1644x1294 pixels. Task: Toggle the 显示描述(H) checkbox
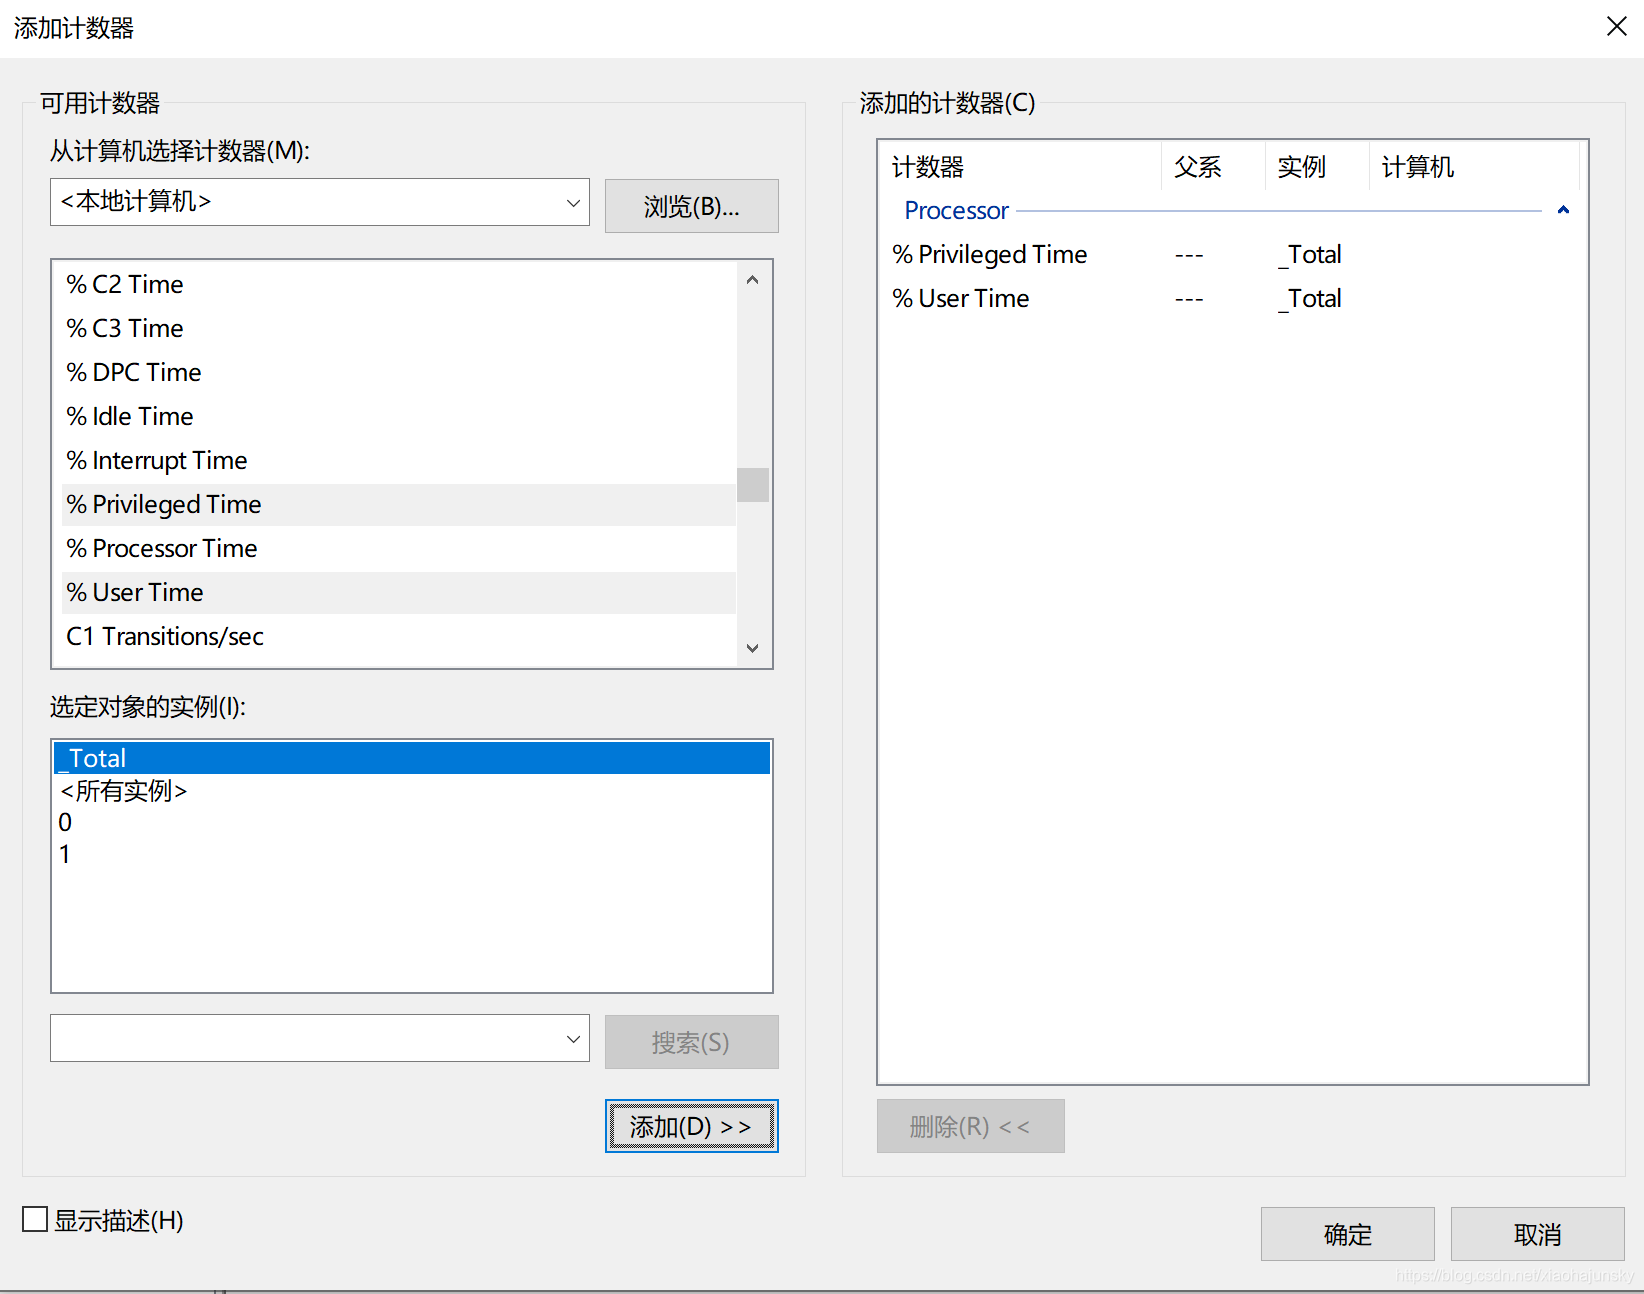tap(34, 1219)
